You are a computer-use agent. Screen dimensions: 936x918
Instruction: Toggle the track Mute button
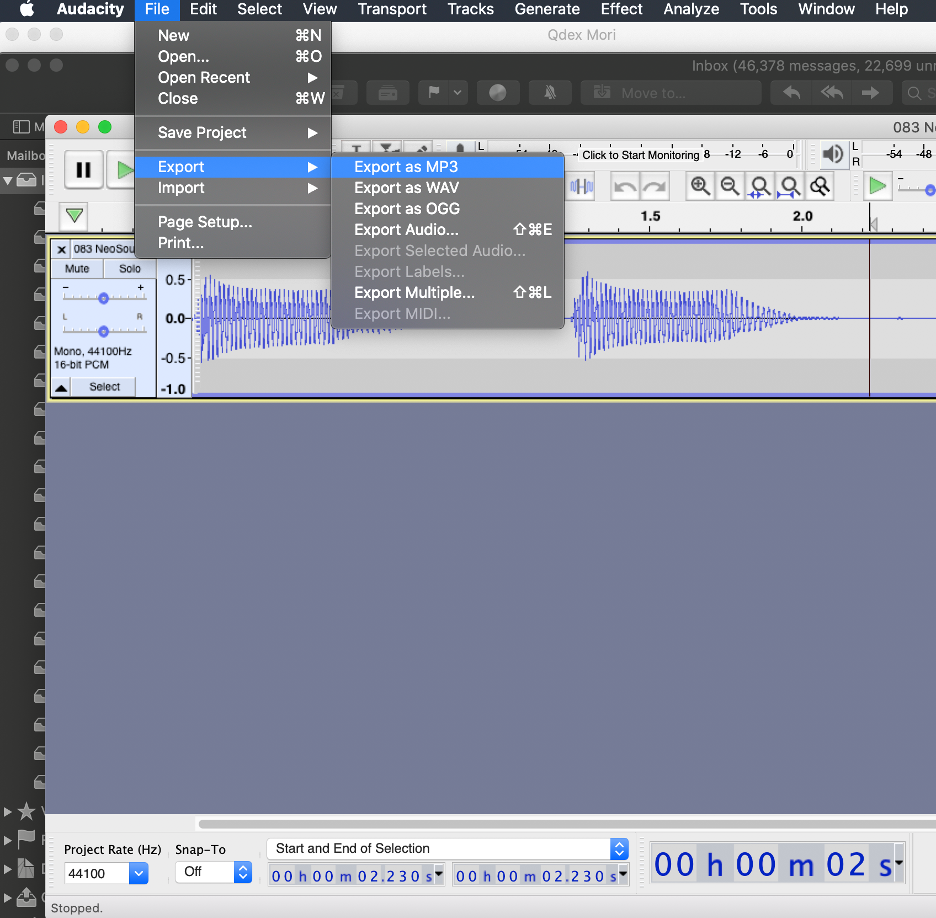pos(77,269)
